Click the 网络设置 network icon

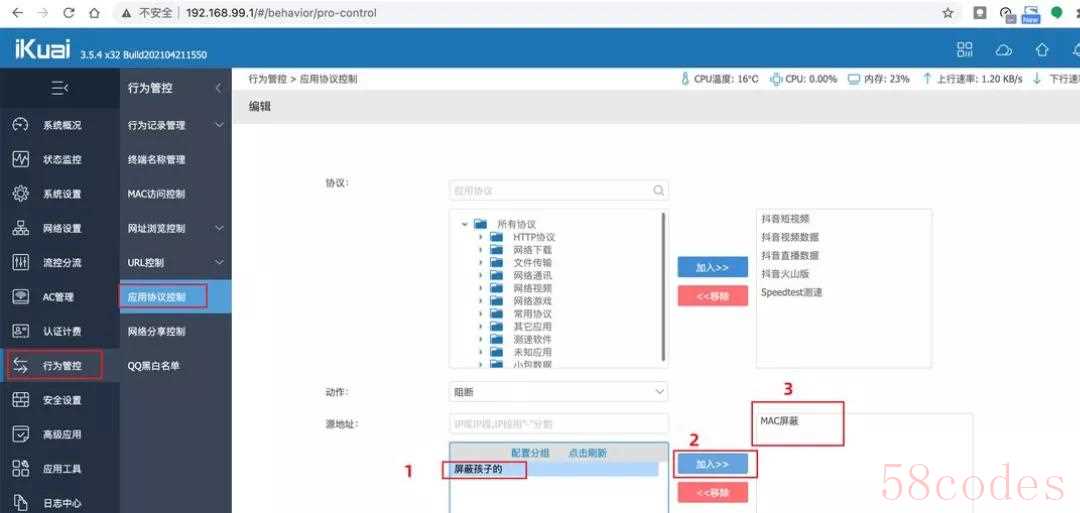21,228
